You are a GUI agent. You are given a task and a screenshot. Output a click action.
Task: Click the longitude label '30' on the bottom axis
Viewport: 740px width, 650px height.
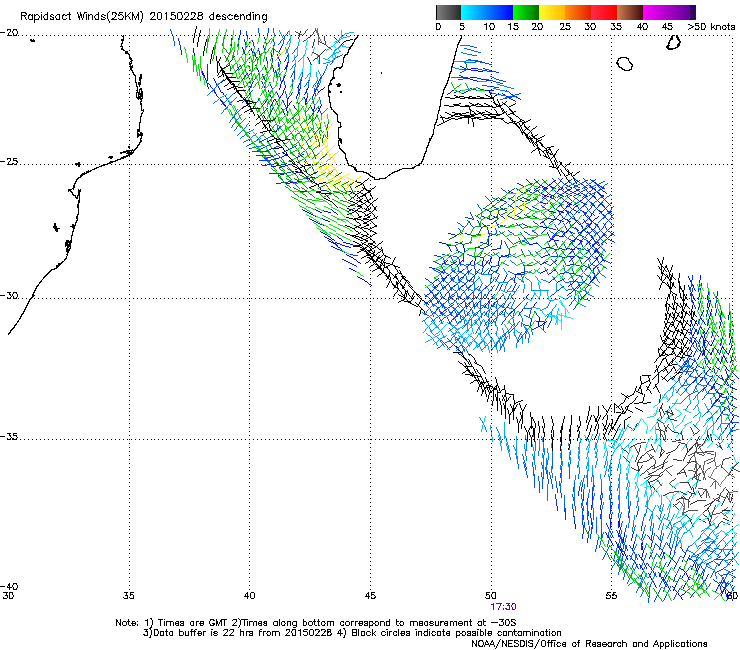point(8,596)
